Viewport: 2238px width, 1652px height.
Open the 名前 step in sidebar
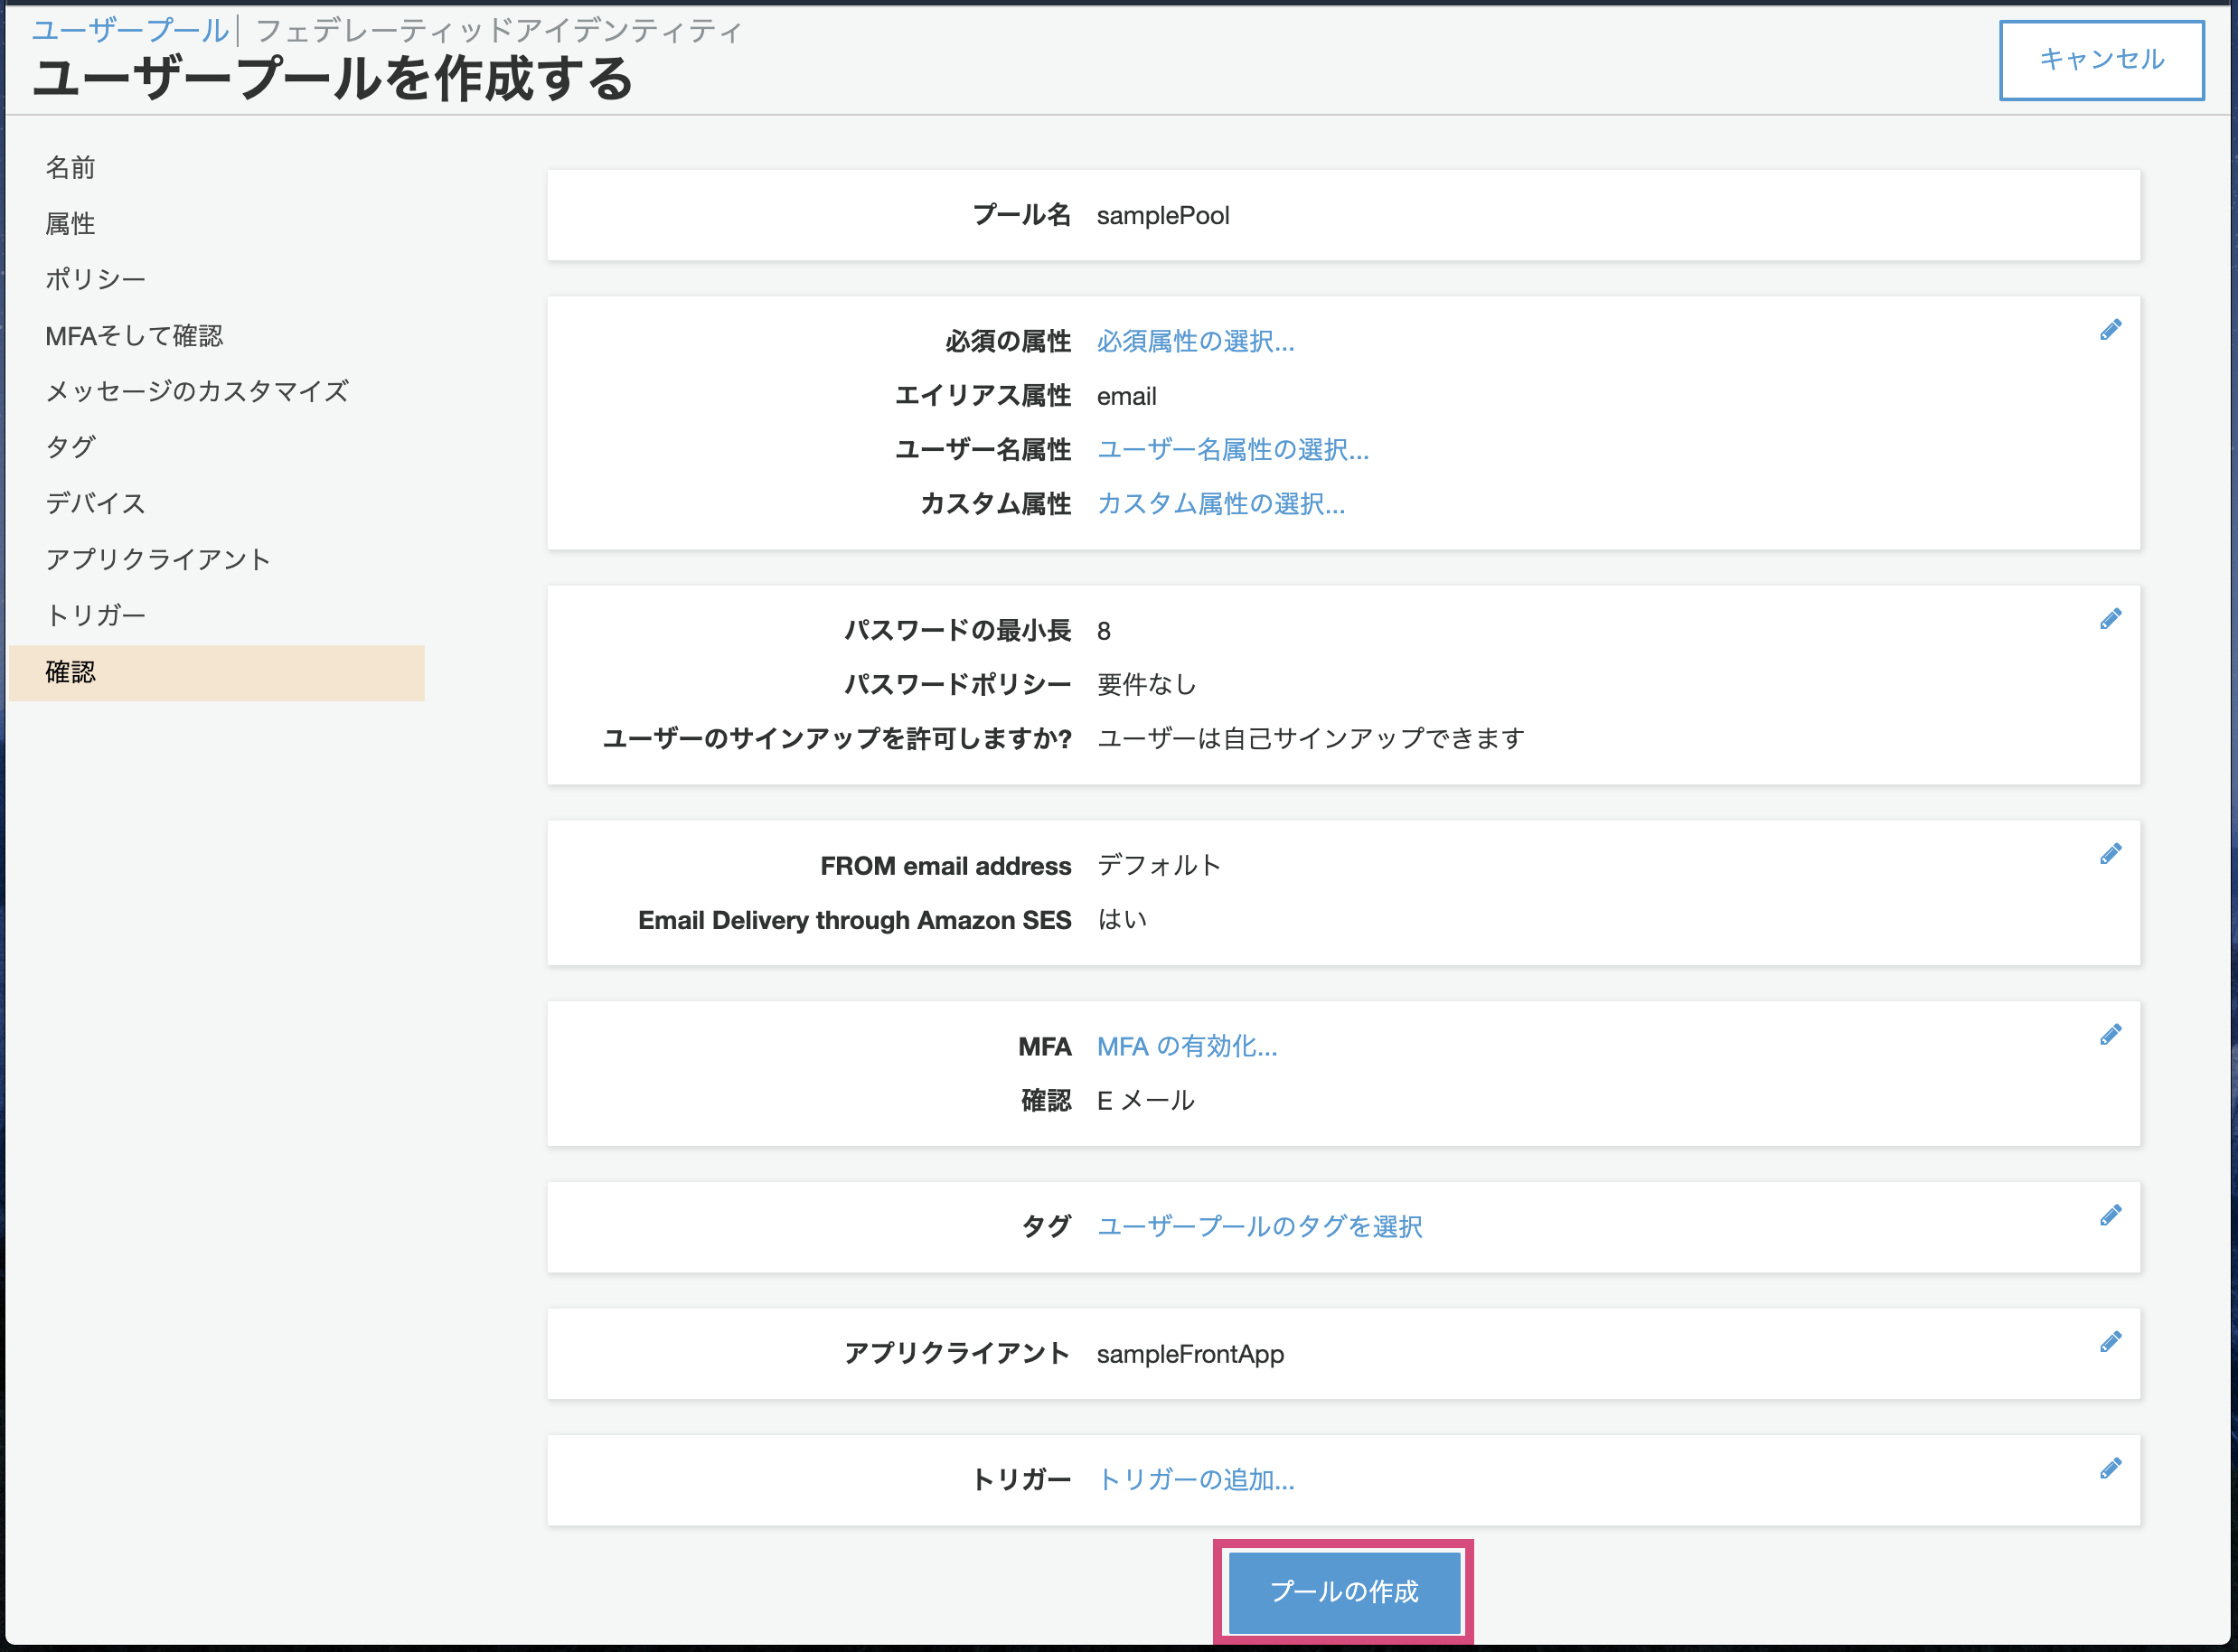coord(70,167)
